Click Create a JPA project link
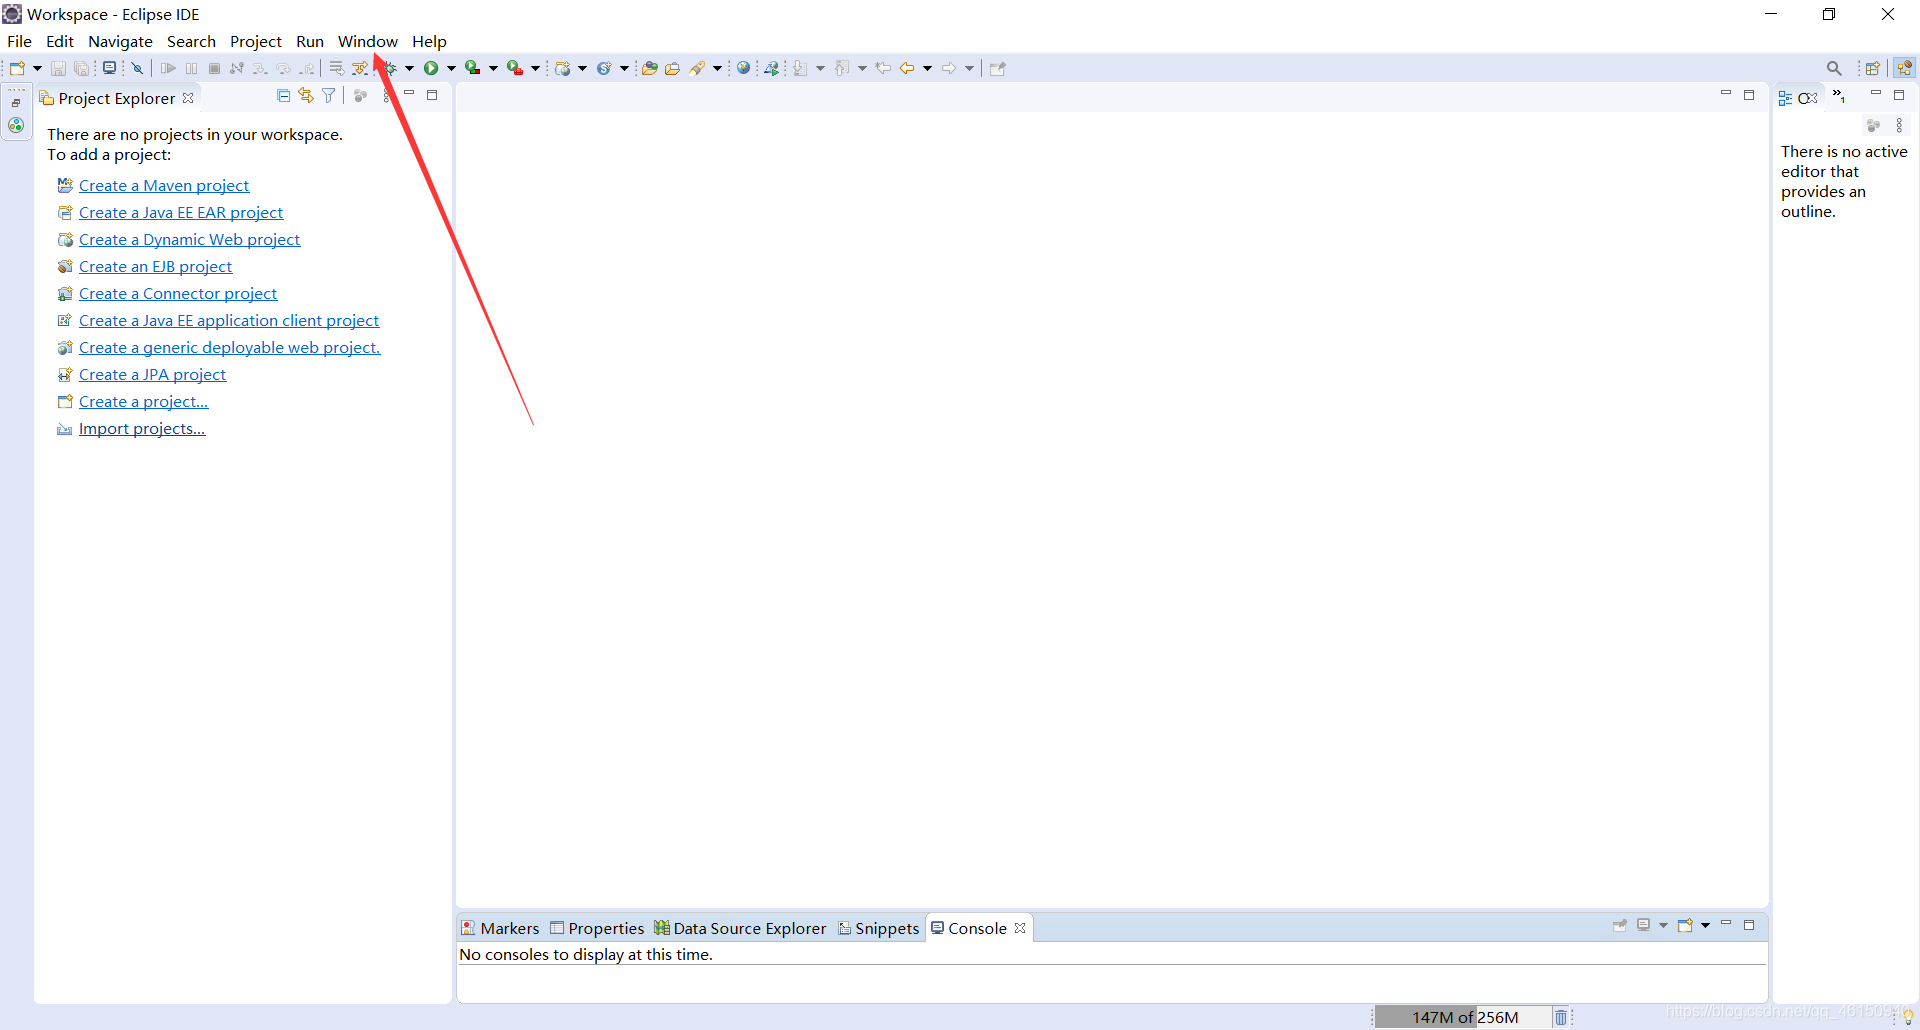 152,374
